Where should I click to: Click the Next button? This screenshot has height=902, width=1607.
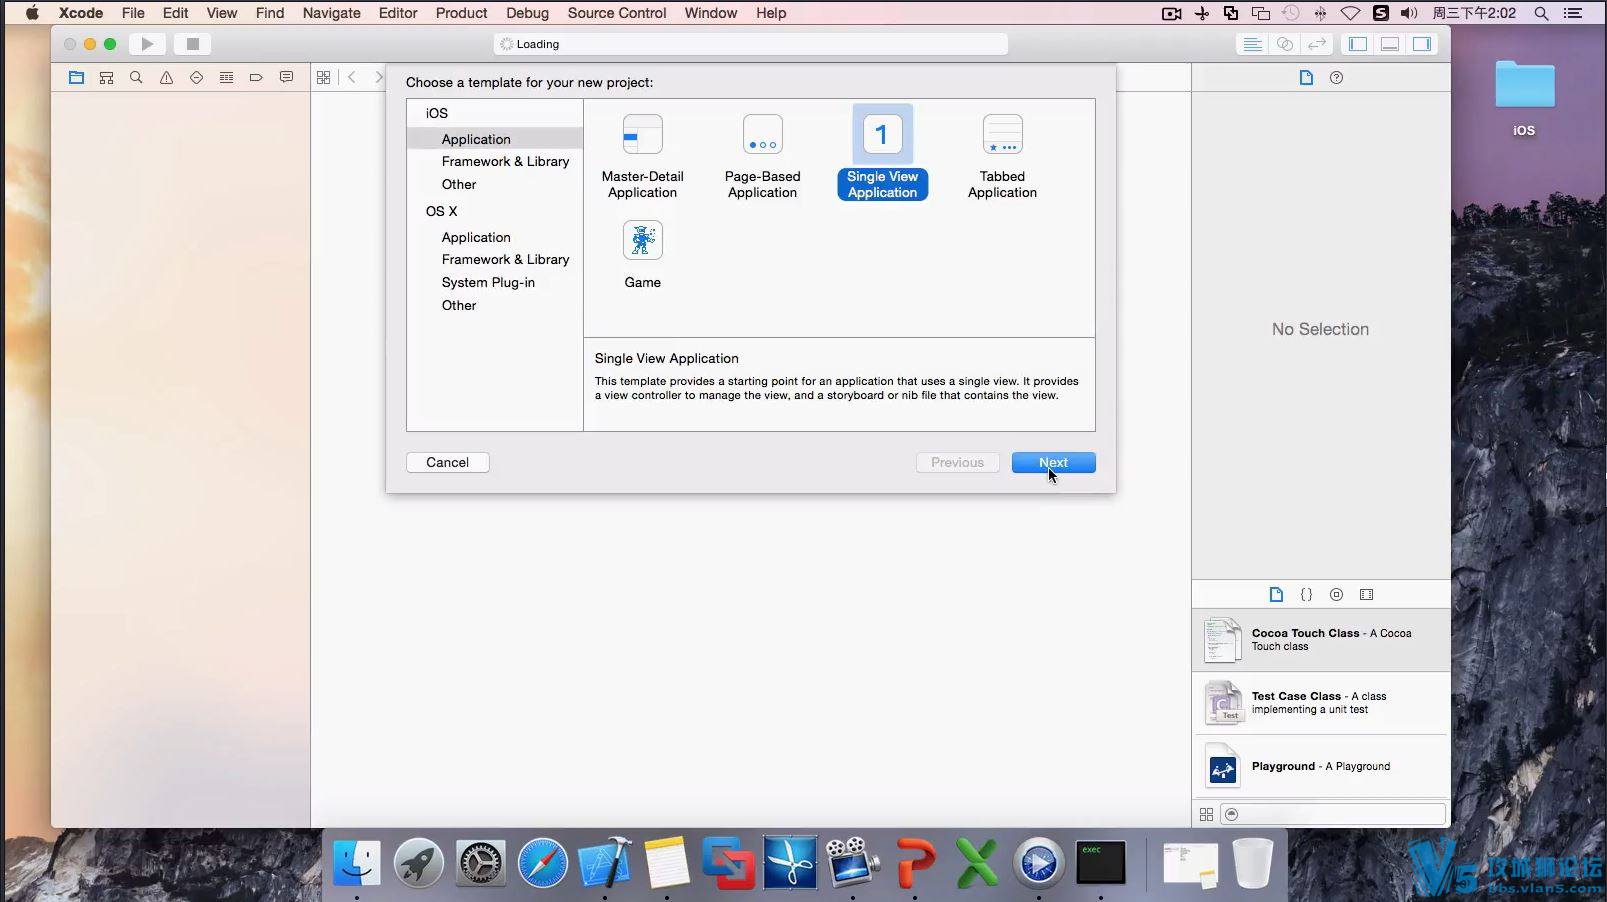point(1053,462)
